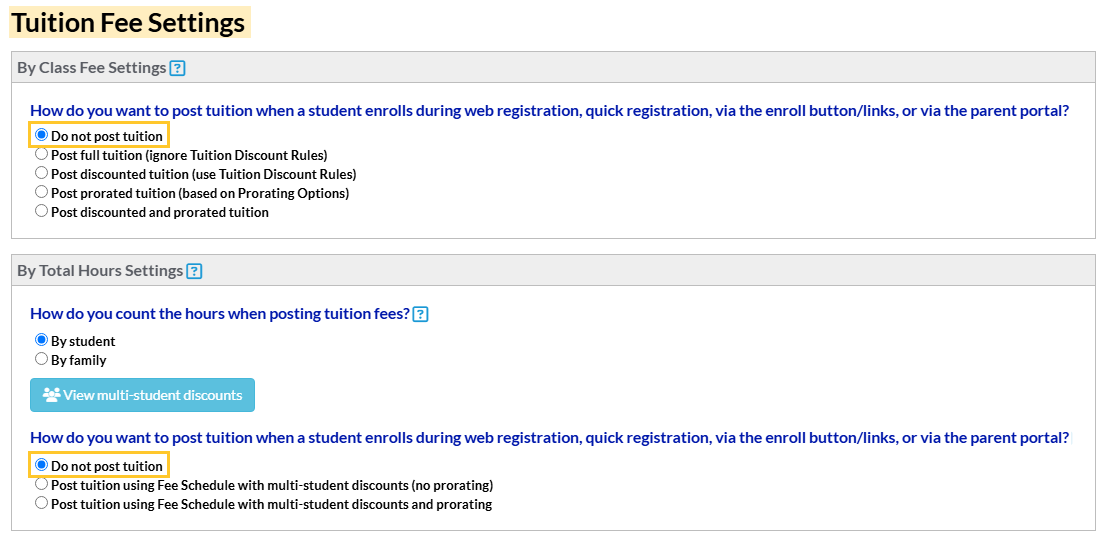Choose Post discounted tuition radio option
This screenshot has width=1105, height=538.
point(41,174)
